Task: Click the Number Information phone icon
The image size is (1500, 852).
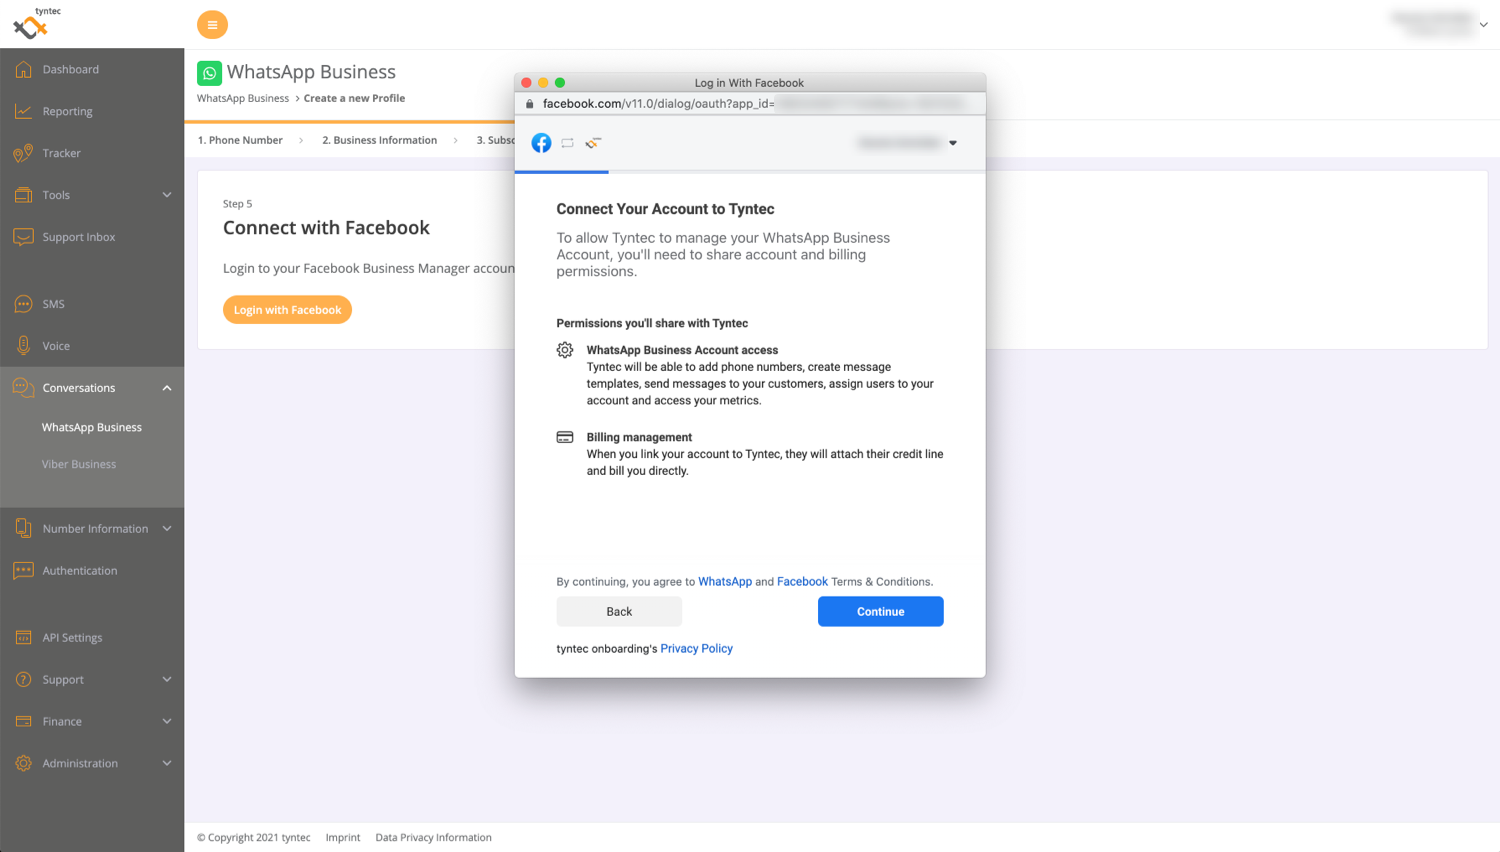Action: pyautogui.click(x=23, y=528)
